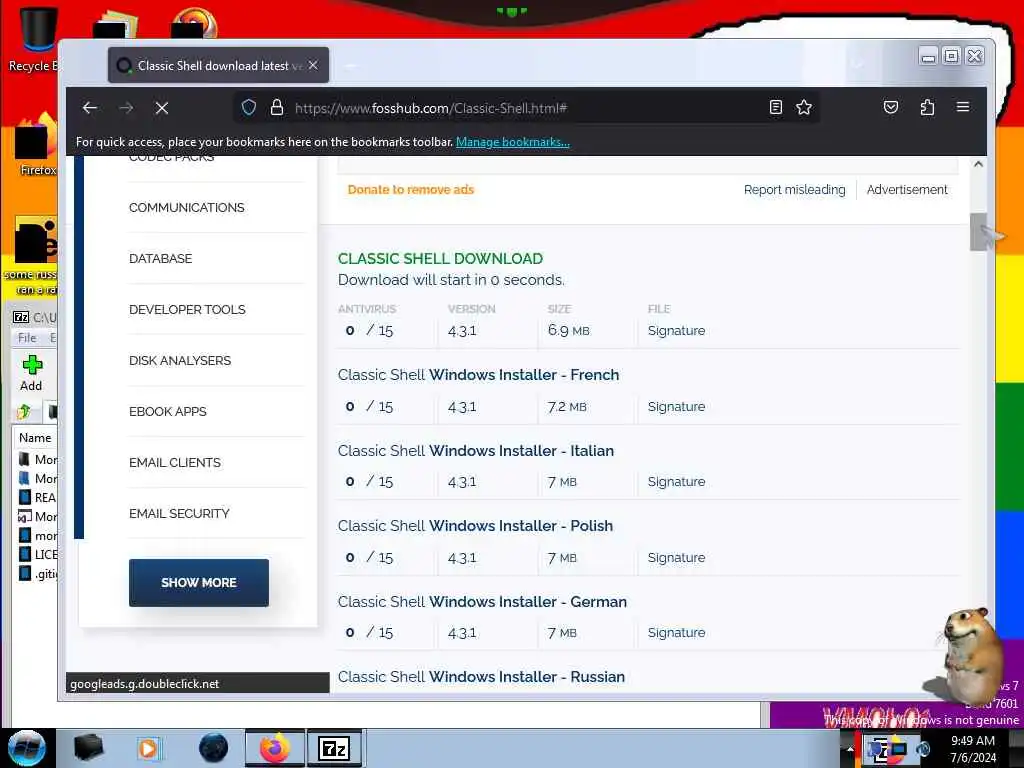Download Classic Shell Windows Installer - French
Screen dimensions: 1024x768
[x=478, y=375]
